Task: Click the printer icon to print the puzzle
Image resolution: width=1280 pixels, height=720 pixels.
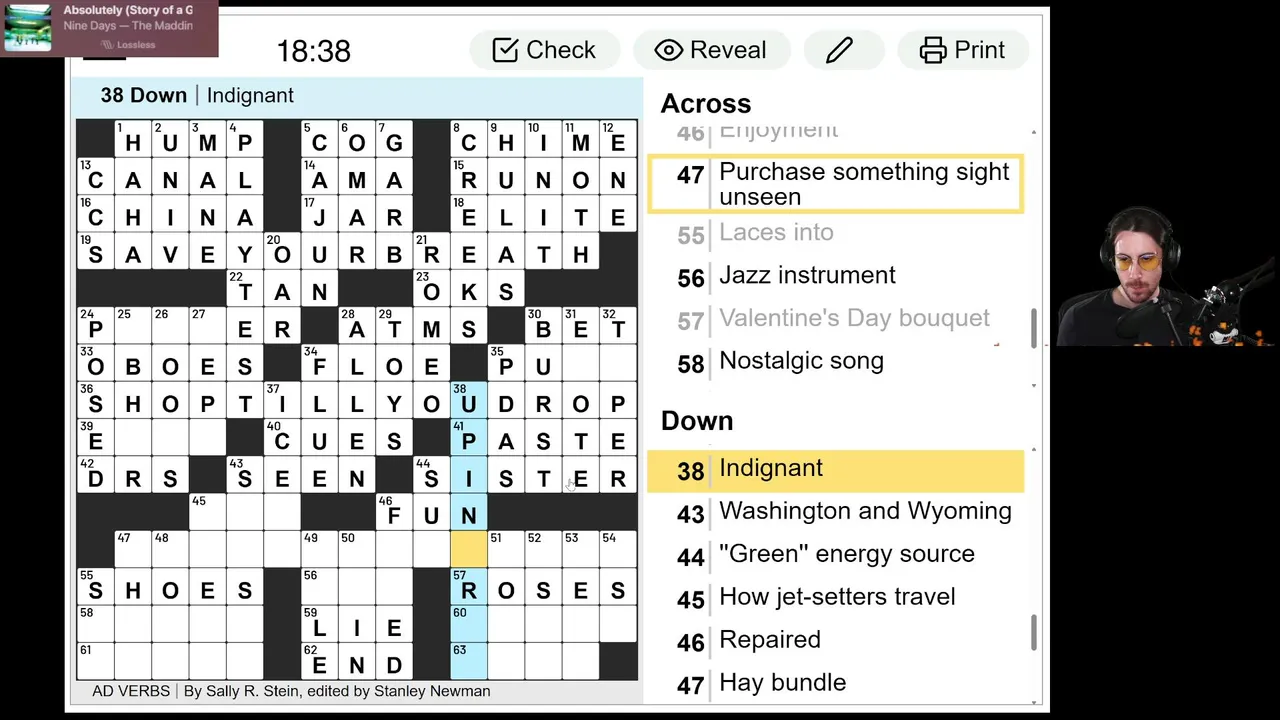Action: 933,50
